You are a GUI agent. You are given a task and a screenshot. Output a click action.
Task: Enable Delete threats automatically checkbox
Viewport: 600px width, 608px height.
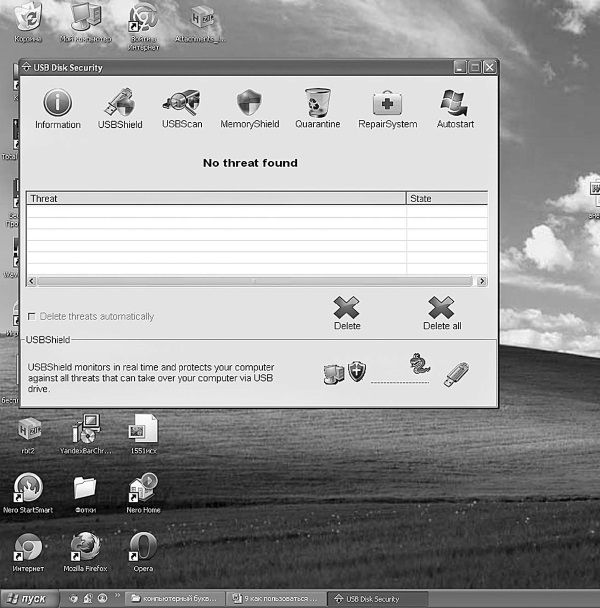click(x=31, y=317)
